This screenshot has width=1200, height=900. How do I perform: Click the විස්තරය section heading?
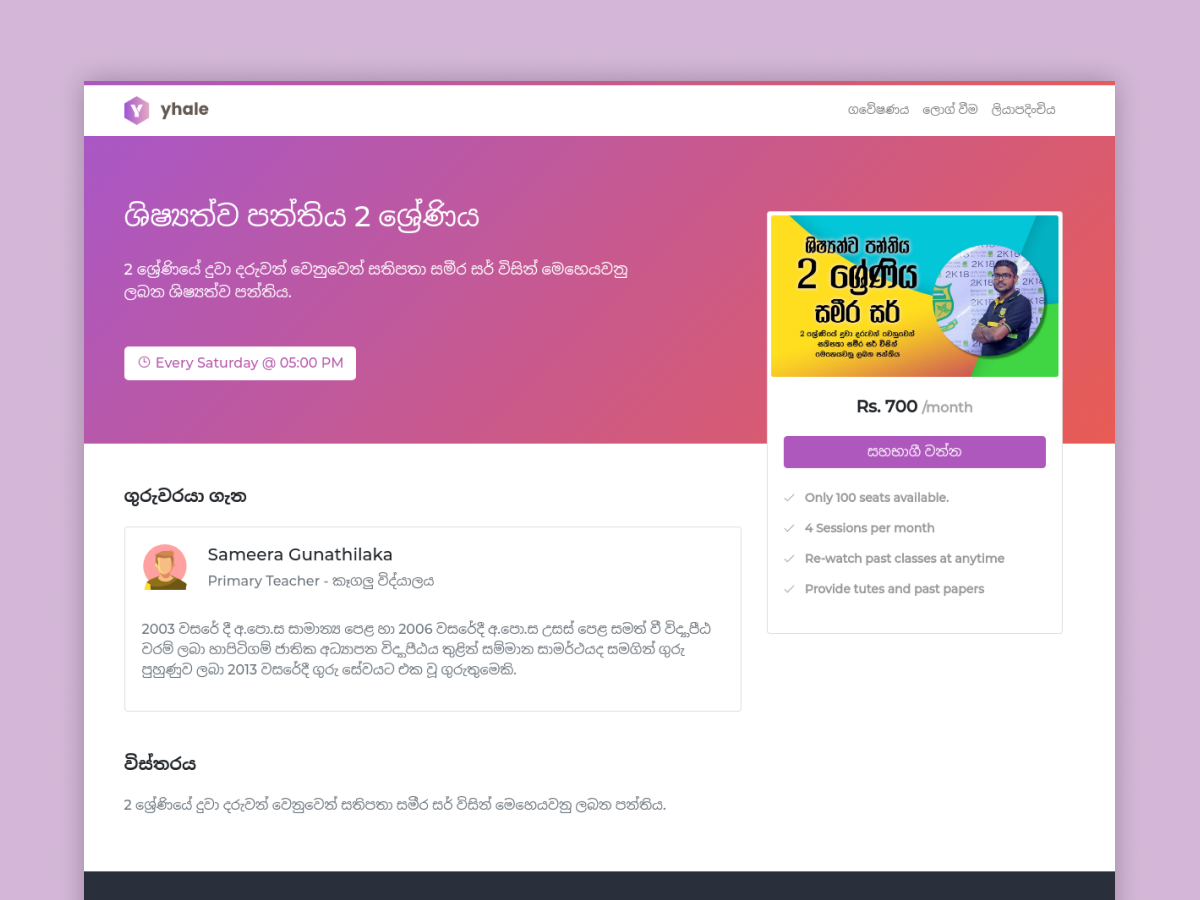click(160, 764)
